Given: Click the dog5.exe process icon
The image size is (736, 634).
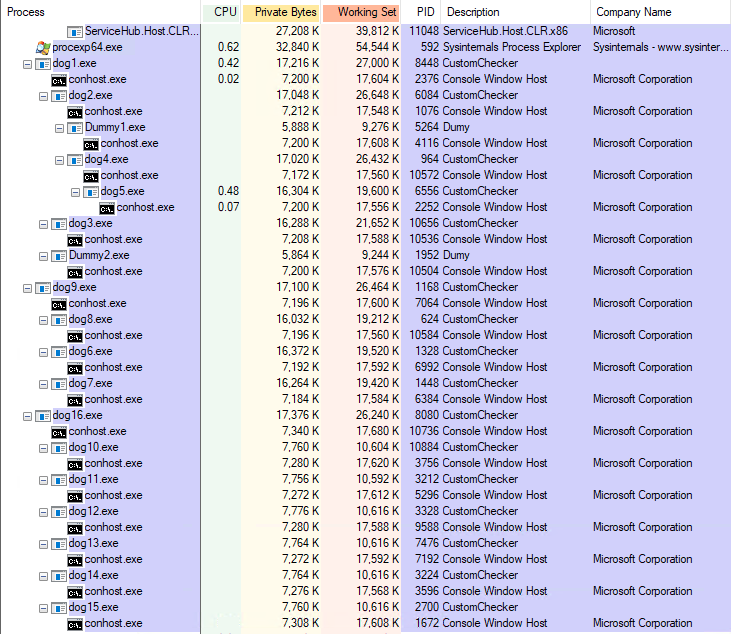Looking at the screenshot, I should pyautogui.click(x=91, y=192).
